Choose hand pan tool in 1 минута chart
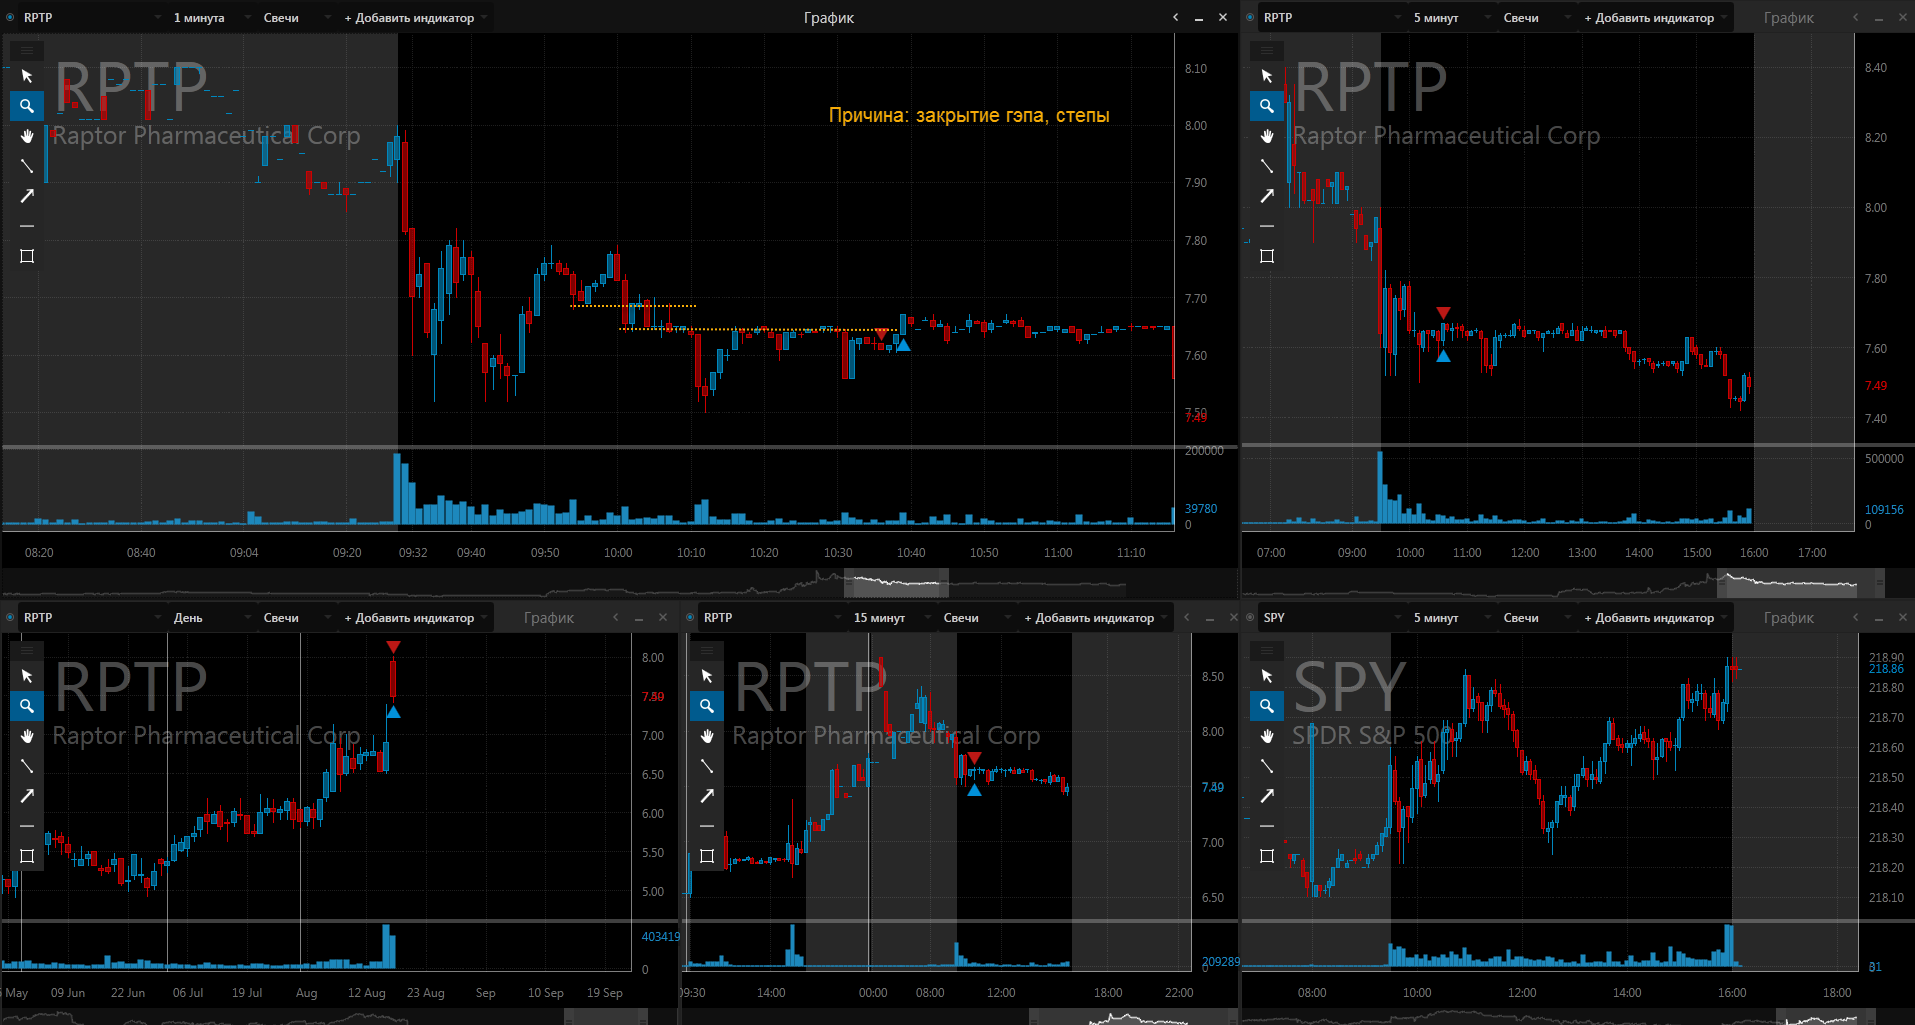Image resolution: width=1915 pixels, height=1025 pixels. point(27,136)
